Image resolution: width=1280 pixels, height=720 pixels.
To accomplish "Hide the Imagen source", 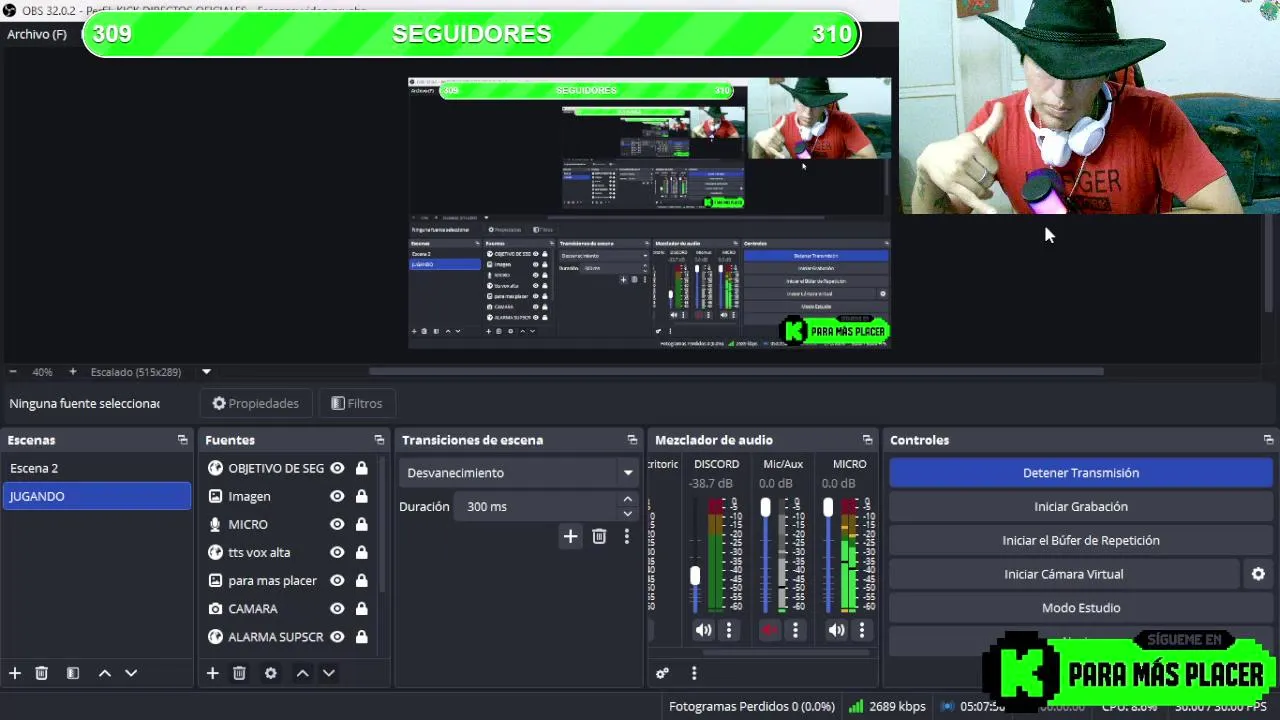I will pos(337,496).
